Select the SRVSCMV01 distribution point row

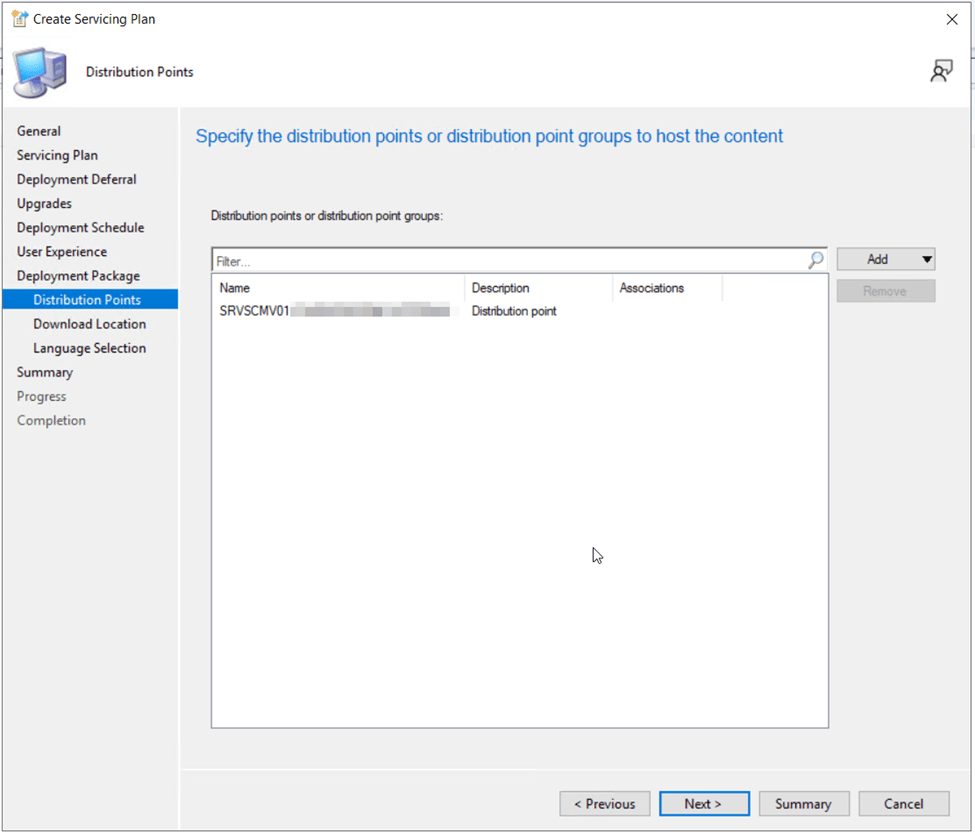(x=335, y=311)
